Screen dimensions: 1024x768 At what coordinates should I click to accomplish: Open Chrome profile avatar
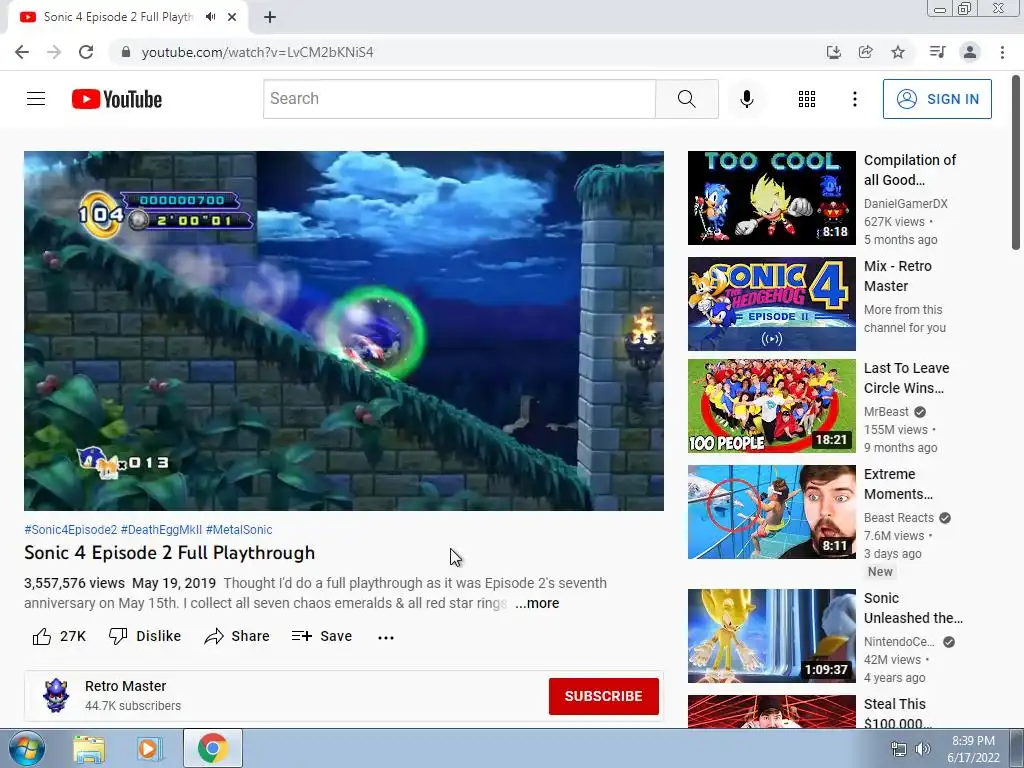(970, 52)
